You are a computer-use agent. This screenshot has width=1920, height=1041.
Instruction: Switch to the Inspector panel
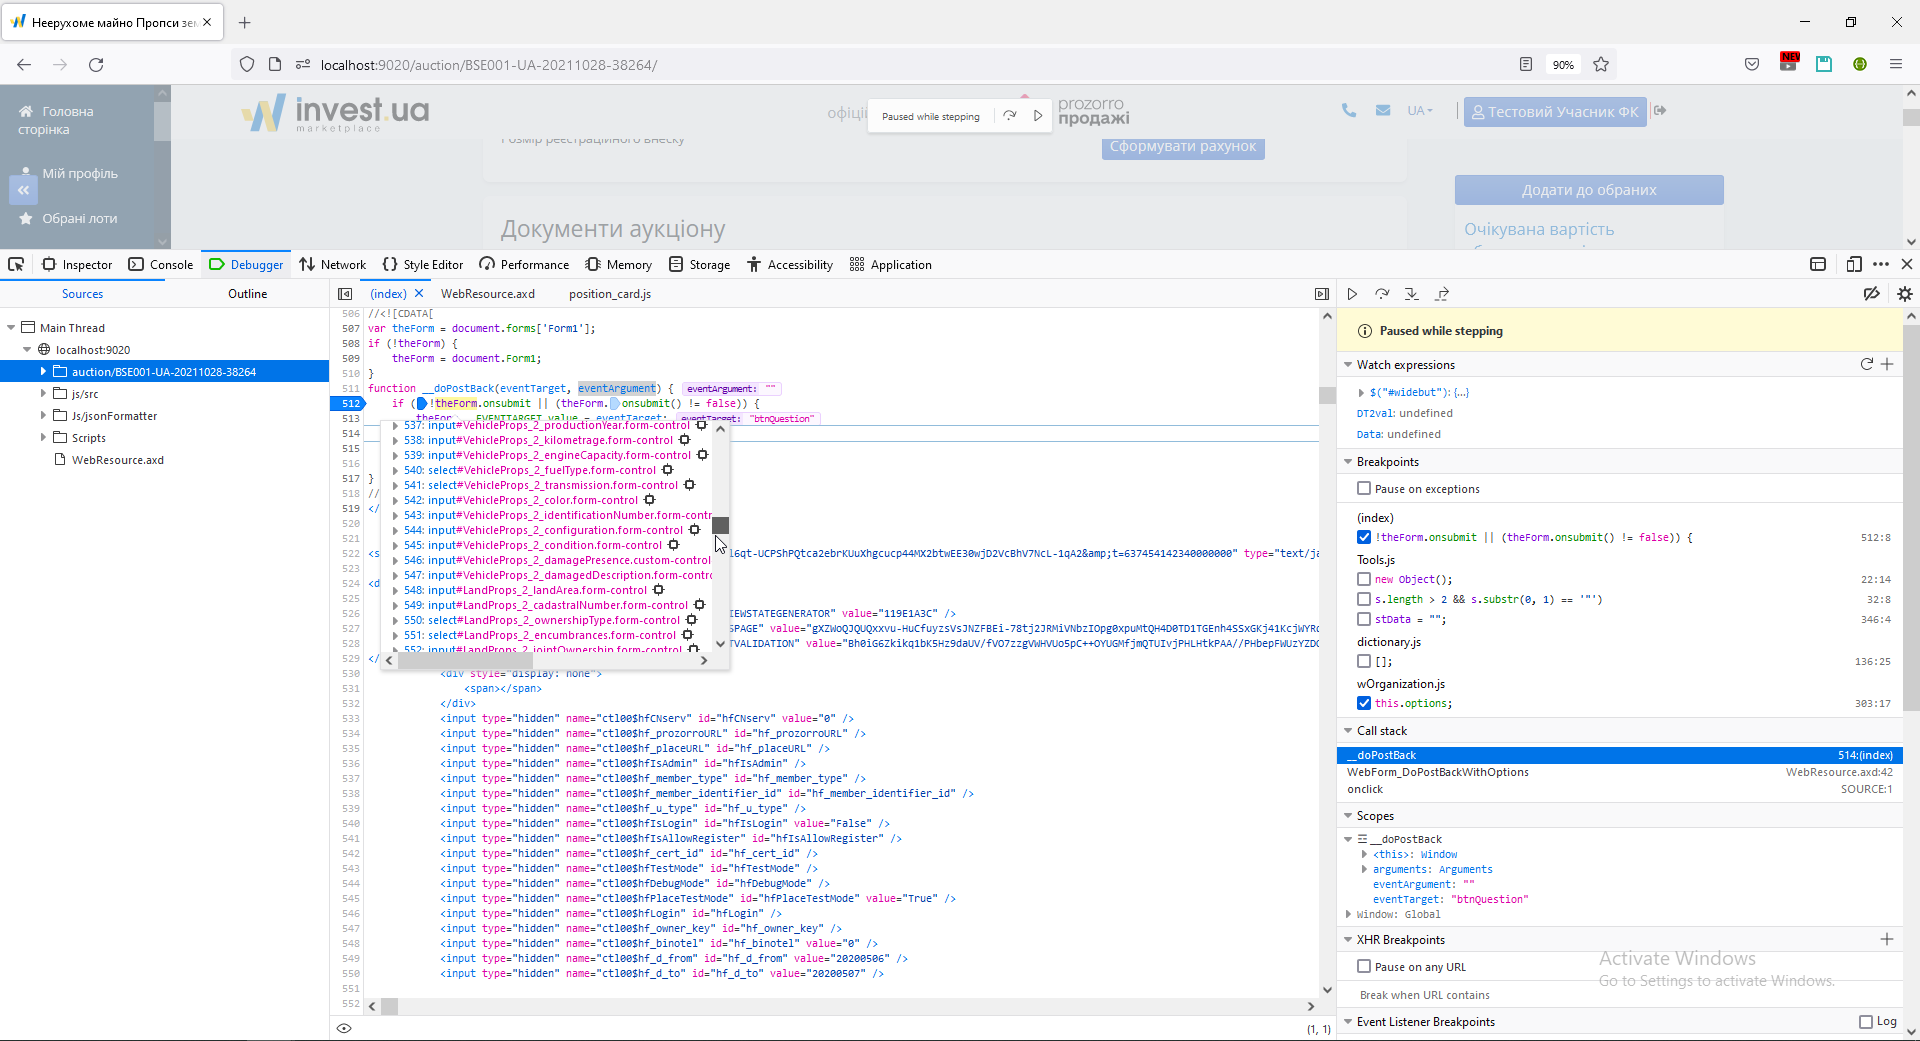[x=77, y=265]
